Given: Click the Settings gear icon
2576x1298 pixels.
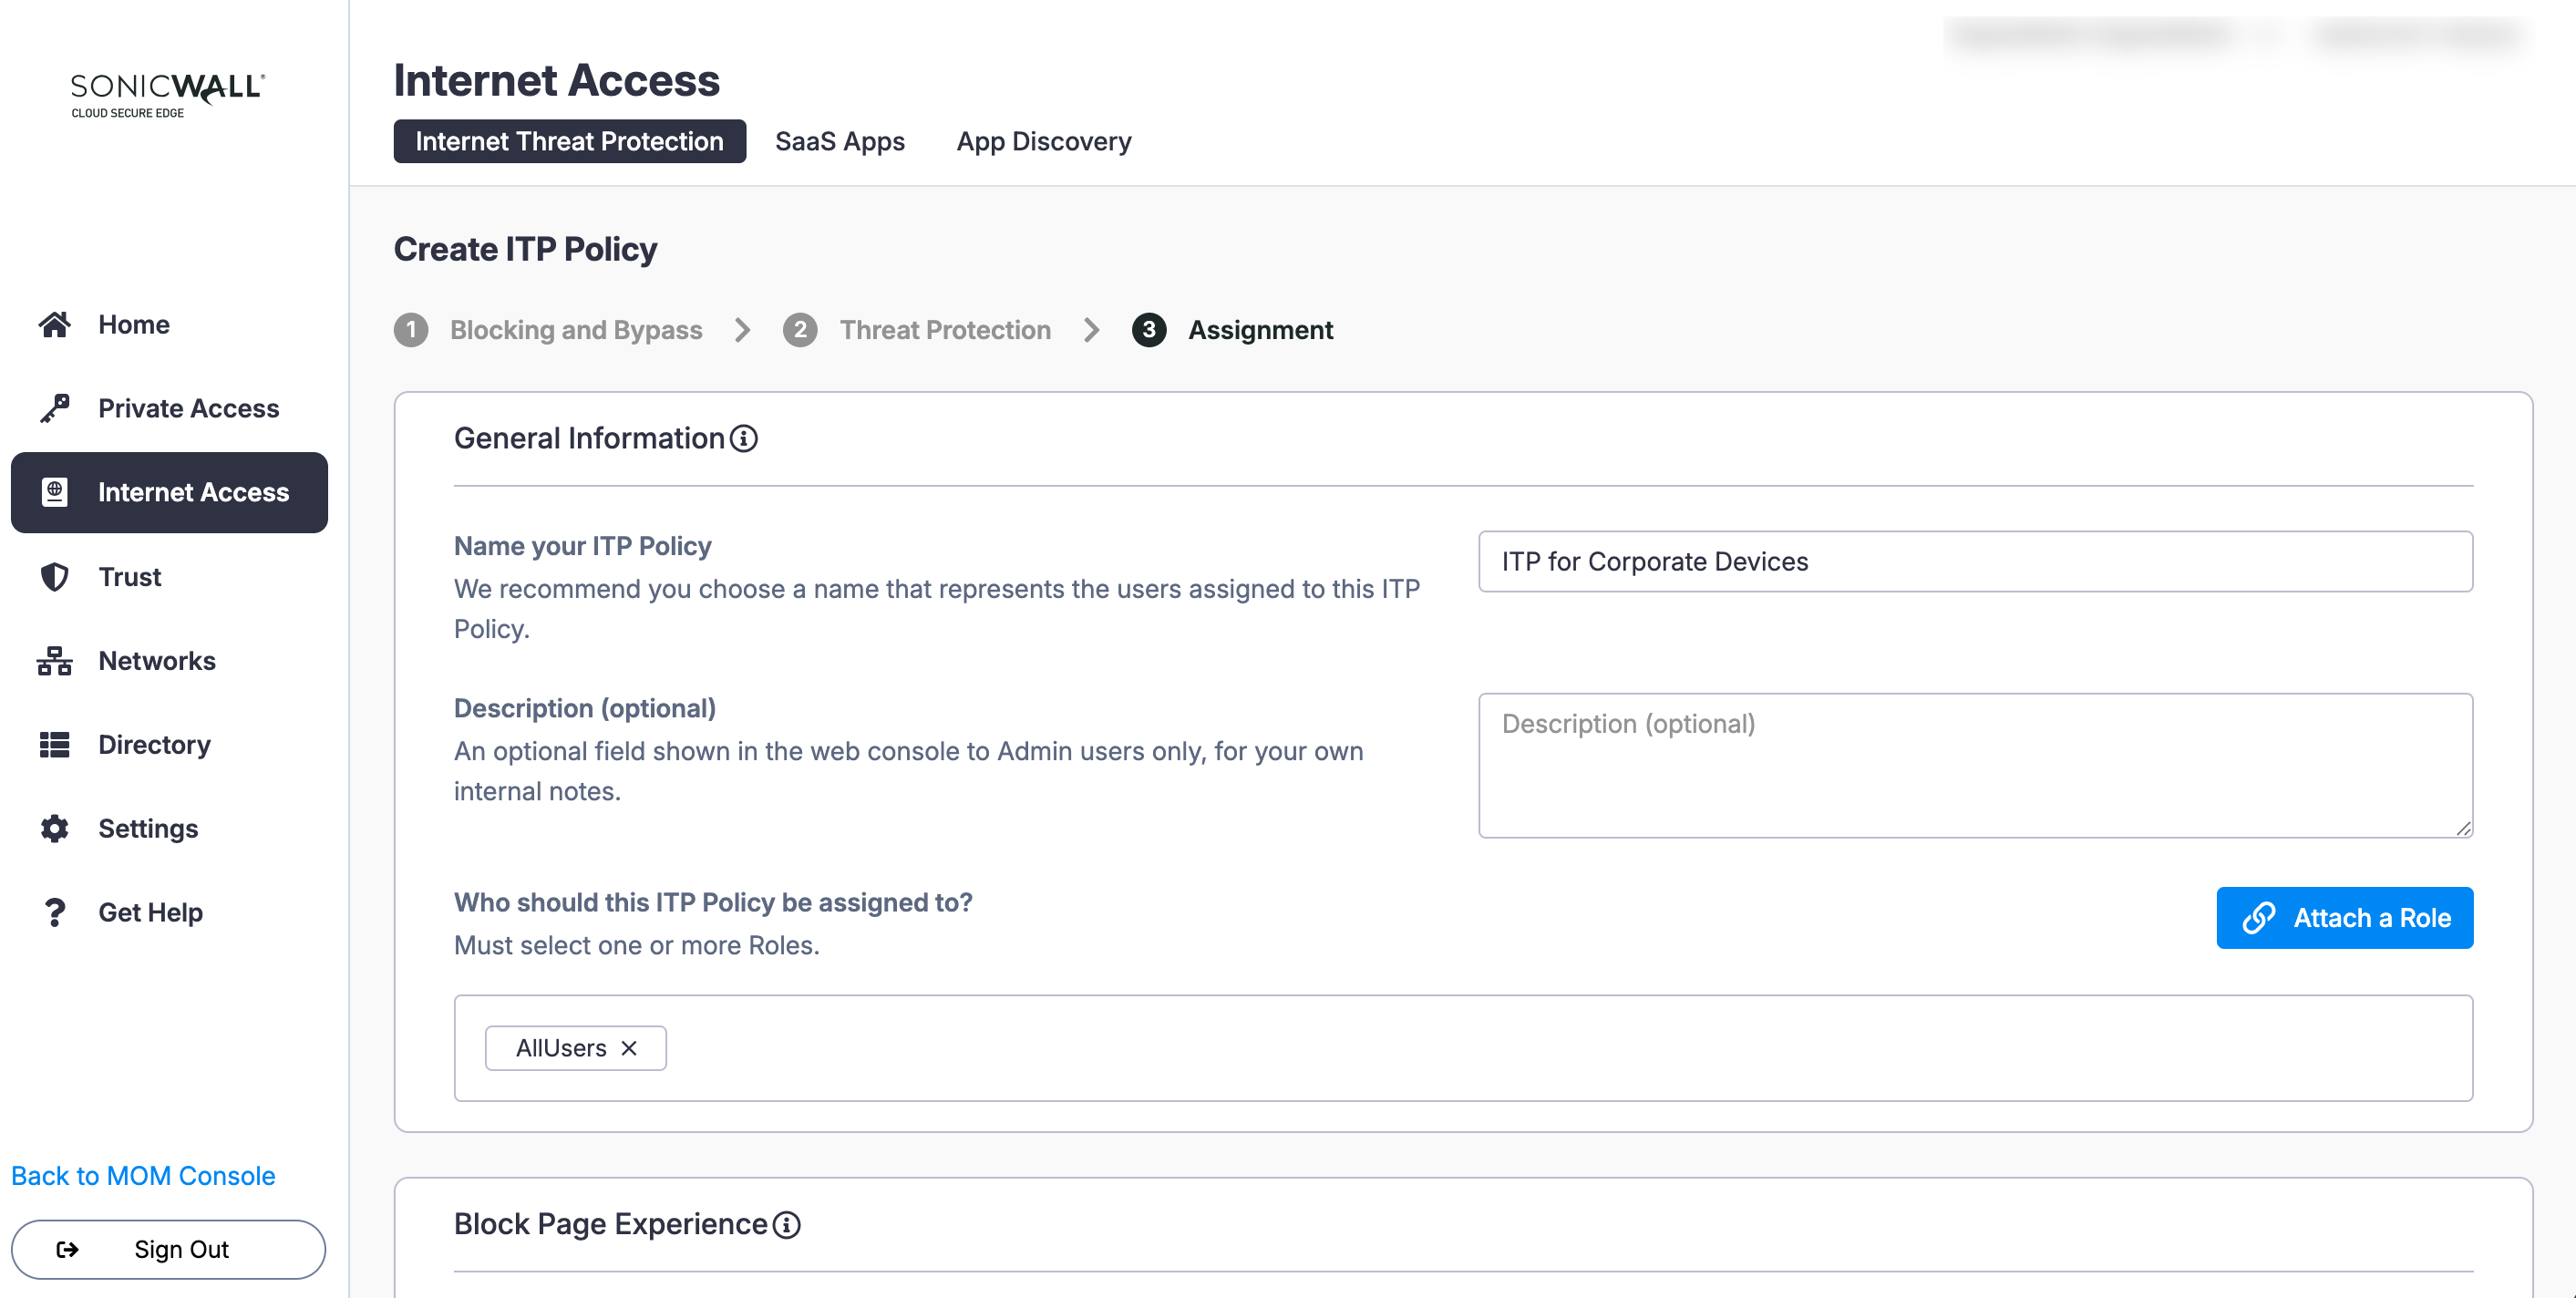Looking at the screenshot, I should tap(55, 829).
